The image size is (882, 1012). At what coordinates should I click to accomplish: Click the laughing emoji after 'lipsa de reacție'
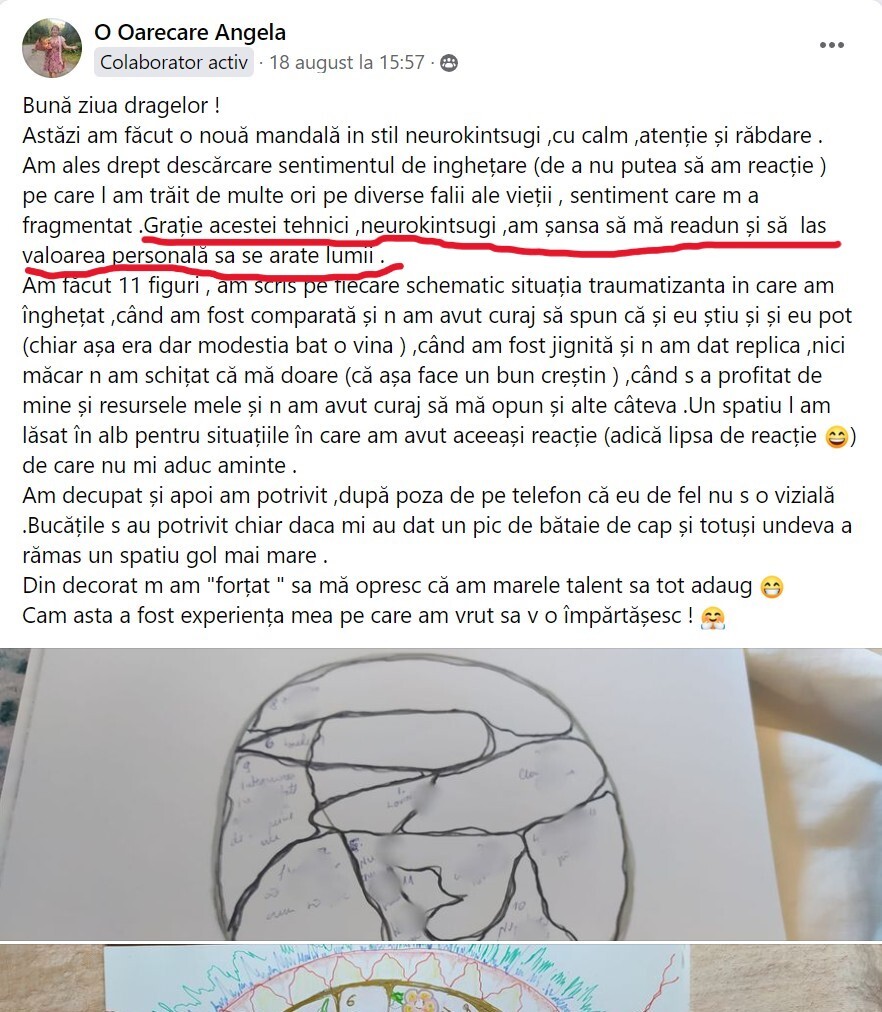837,437
